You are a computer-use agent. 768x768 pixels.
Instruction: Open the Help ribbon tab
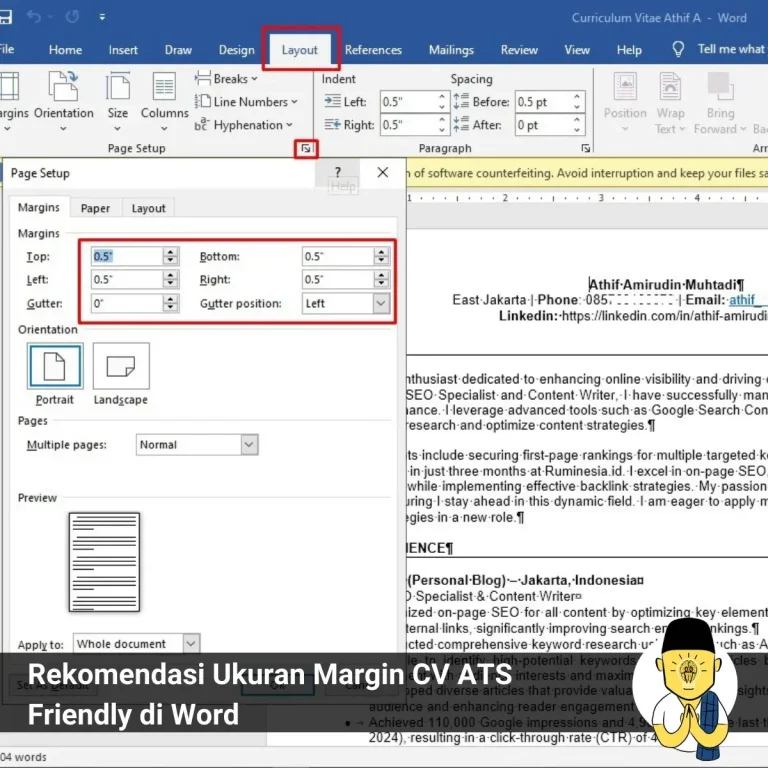pyautogui.click(x=629, y=50)
